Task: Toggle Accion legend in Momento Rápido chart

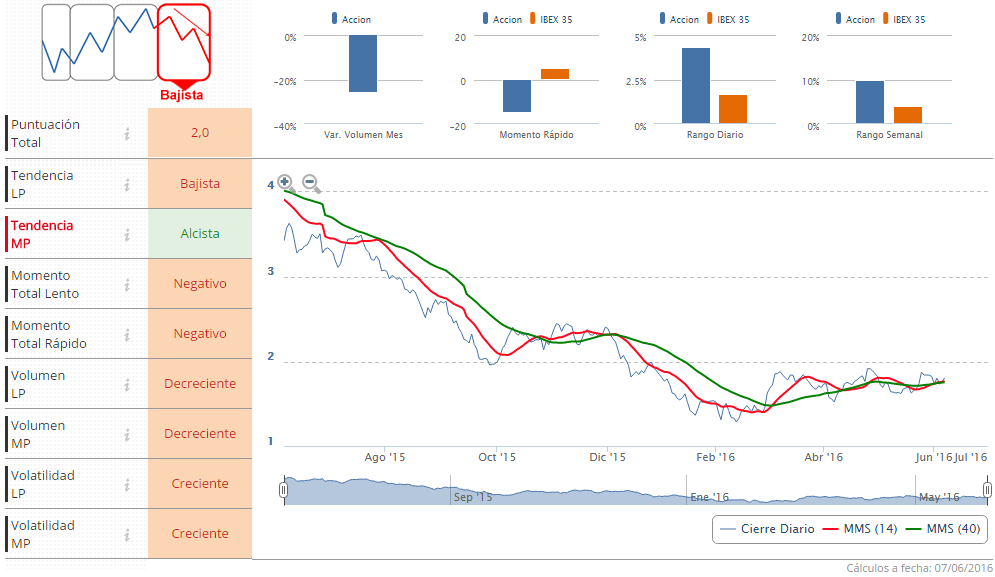Action: coord(503,19)
